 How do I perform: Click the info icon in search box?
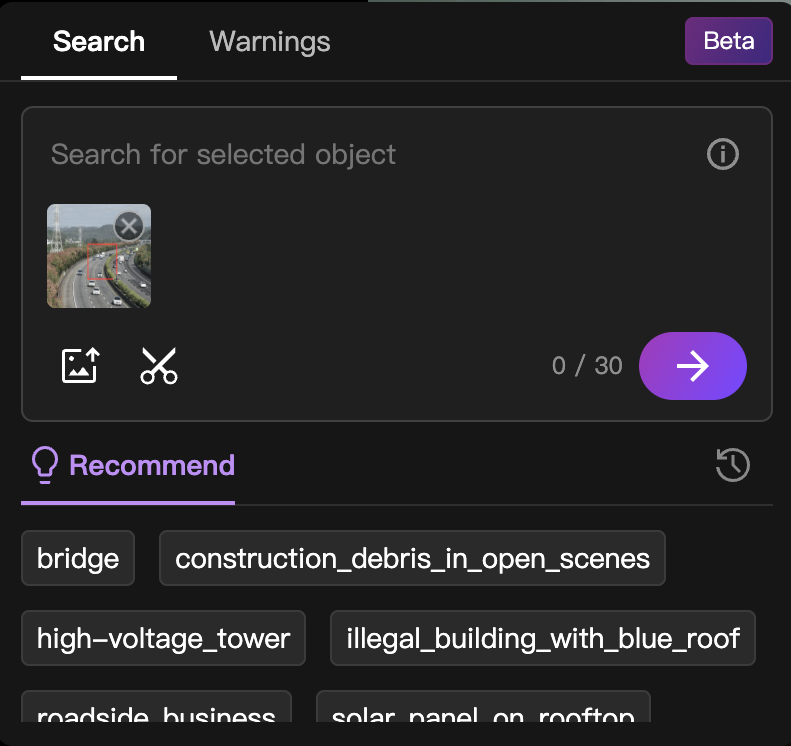723,154
